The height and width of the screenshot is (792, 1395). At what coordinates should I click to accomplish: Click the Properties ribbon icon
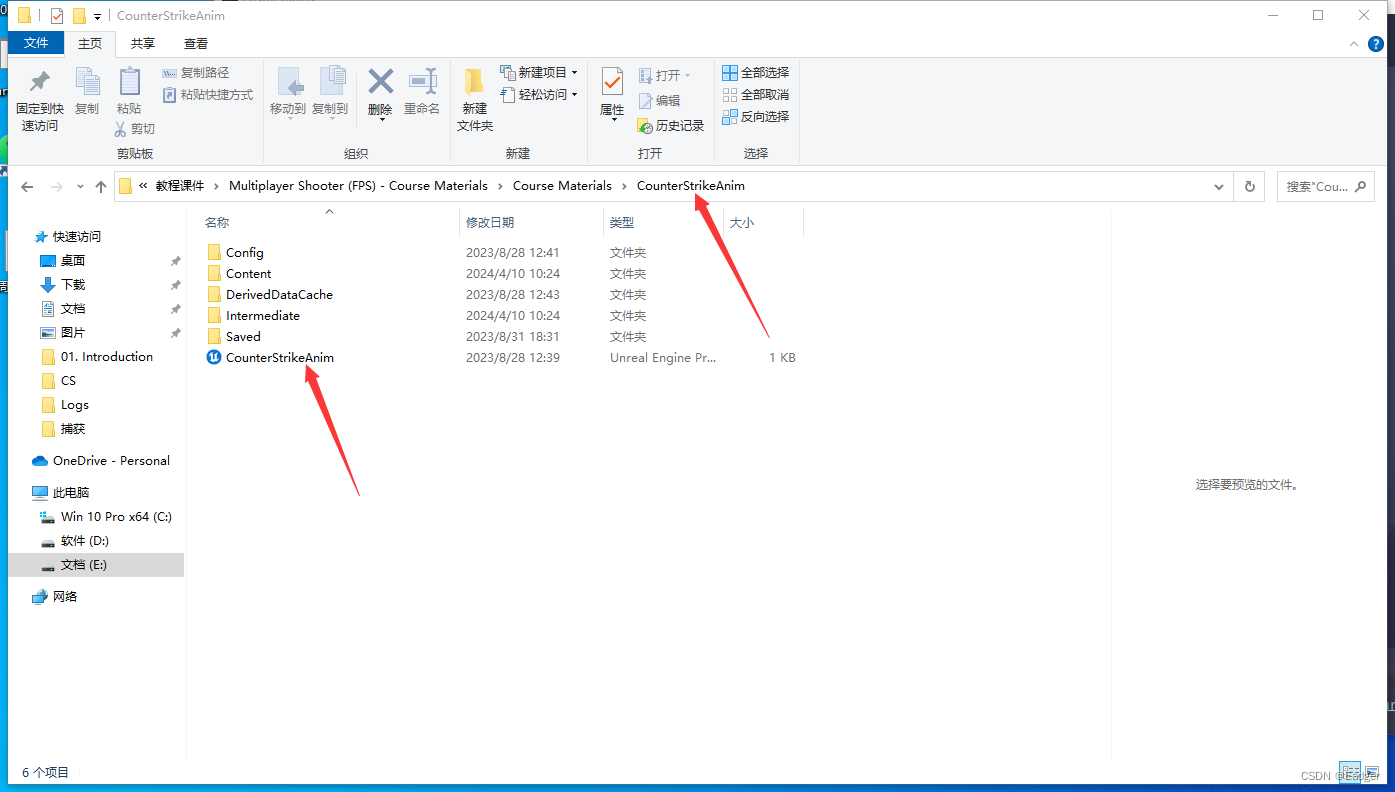pos(612,82)
